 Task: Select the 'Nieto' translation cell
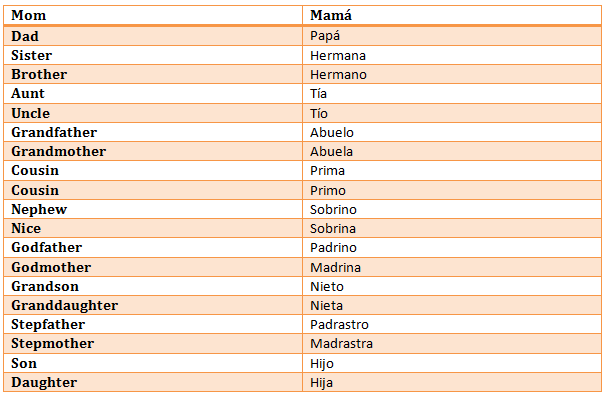click(452, 286)
